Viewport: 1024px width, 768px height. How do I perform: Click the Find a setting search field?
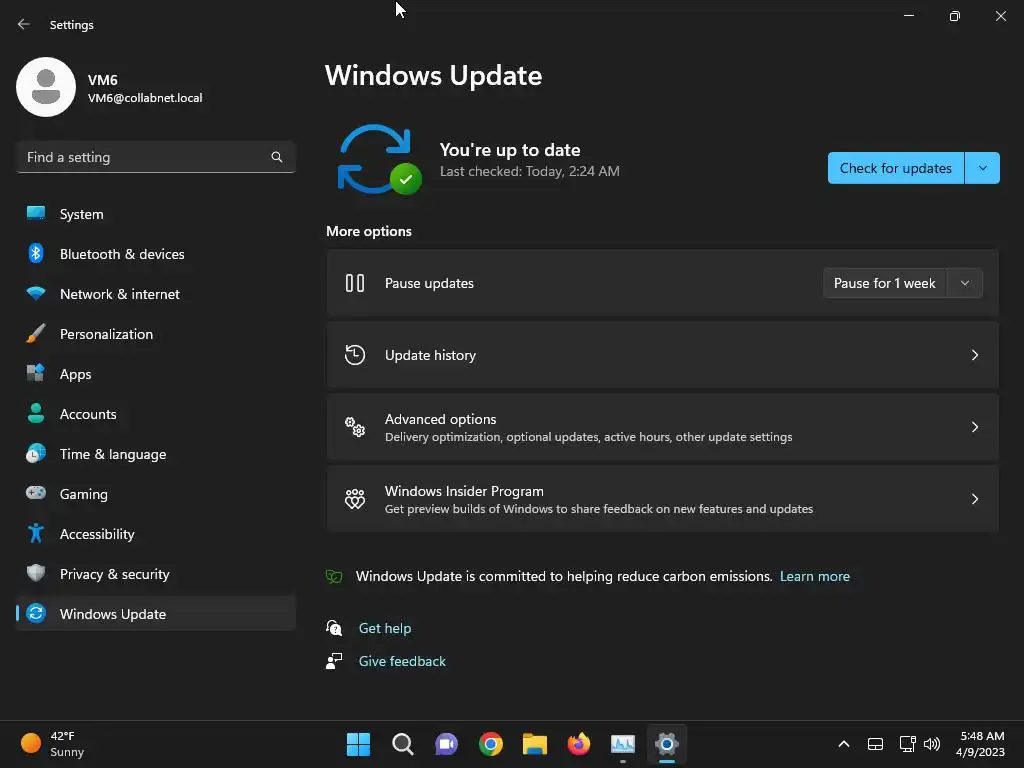[x=155, y=157]
